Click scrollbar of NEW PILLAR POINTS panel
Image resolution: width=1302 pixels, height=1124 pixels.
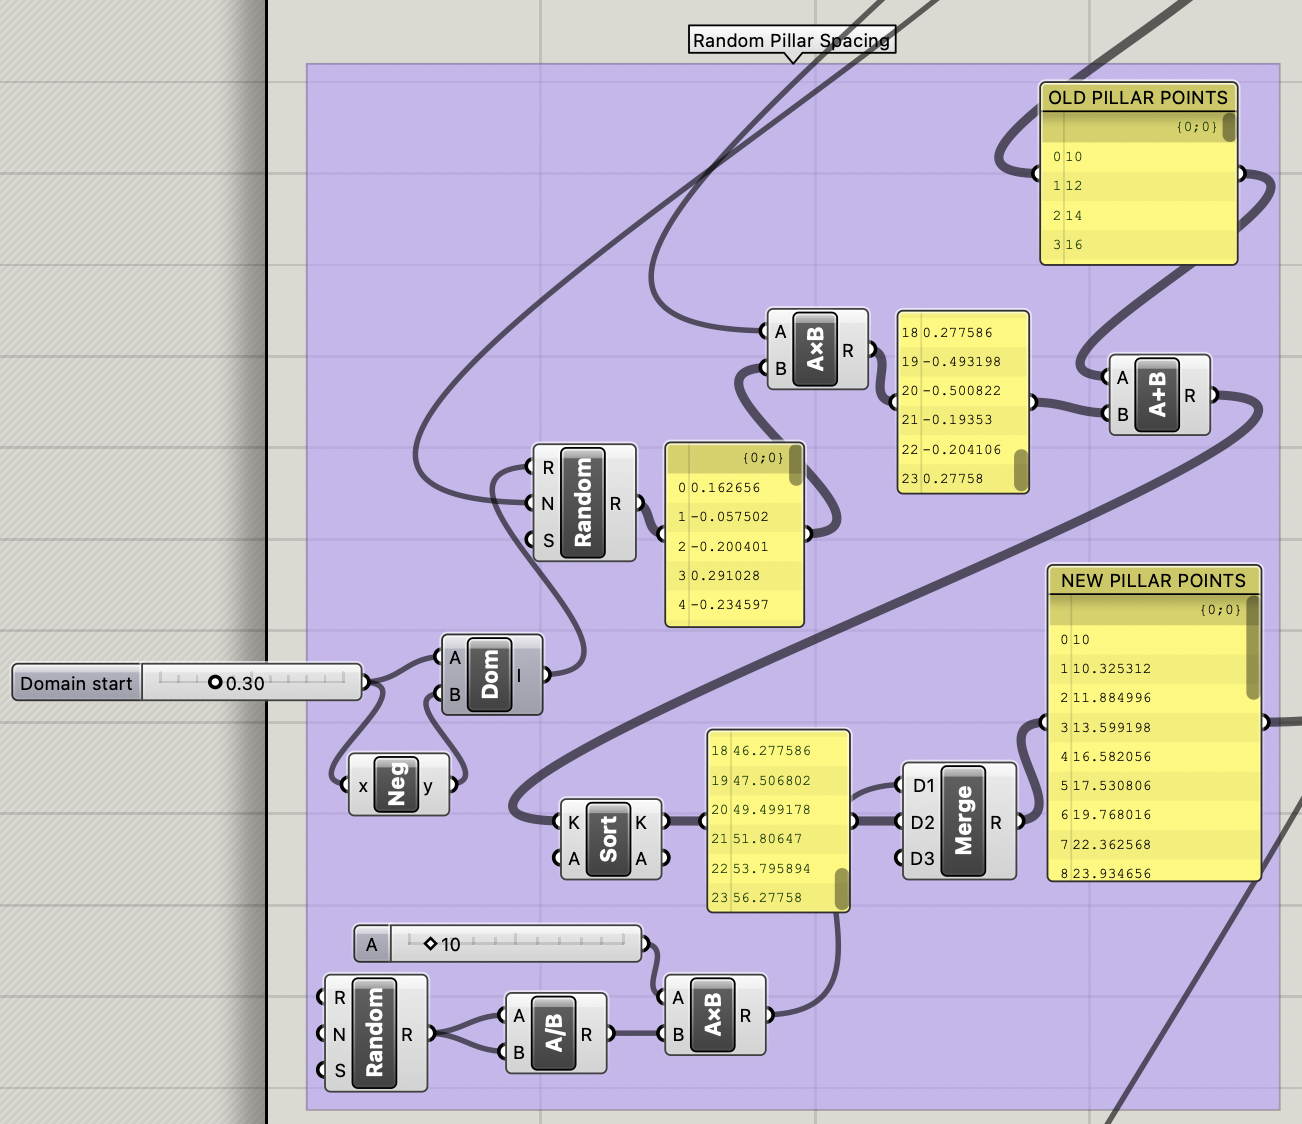click(1253, 648)
